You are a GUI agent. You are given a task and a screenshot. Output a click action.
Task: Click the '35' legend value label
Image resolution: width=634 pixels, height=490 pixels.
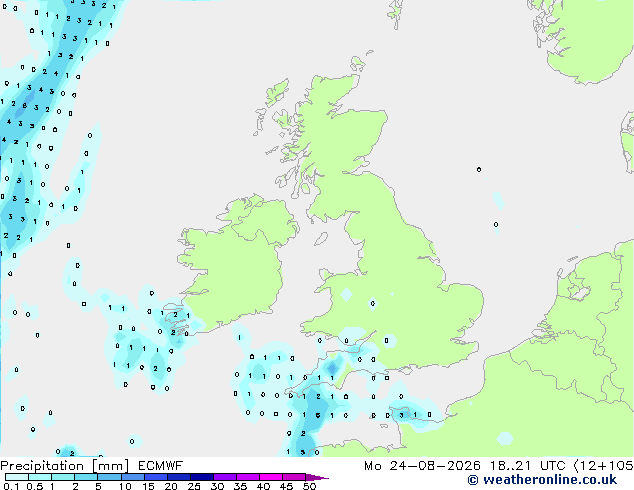click(240, 486)
